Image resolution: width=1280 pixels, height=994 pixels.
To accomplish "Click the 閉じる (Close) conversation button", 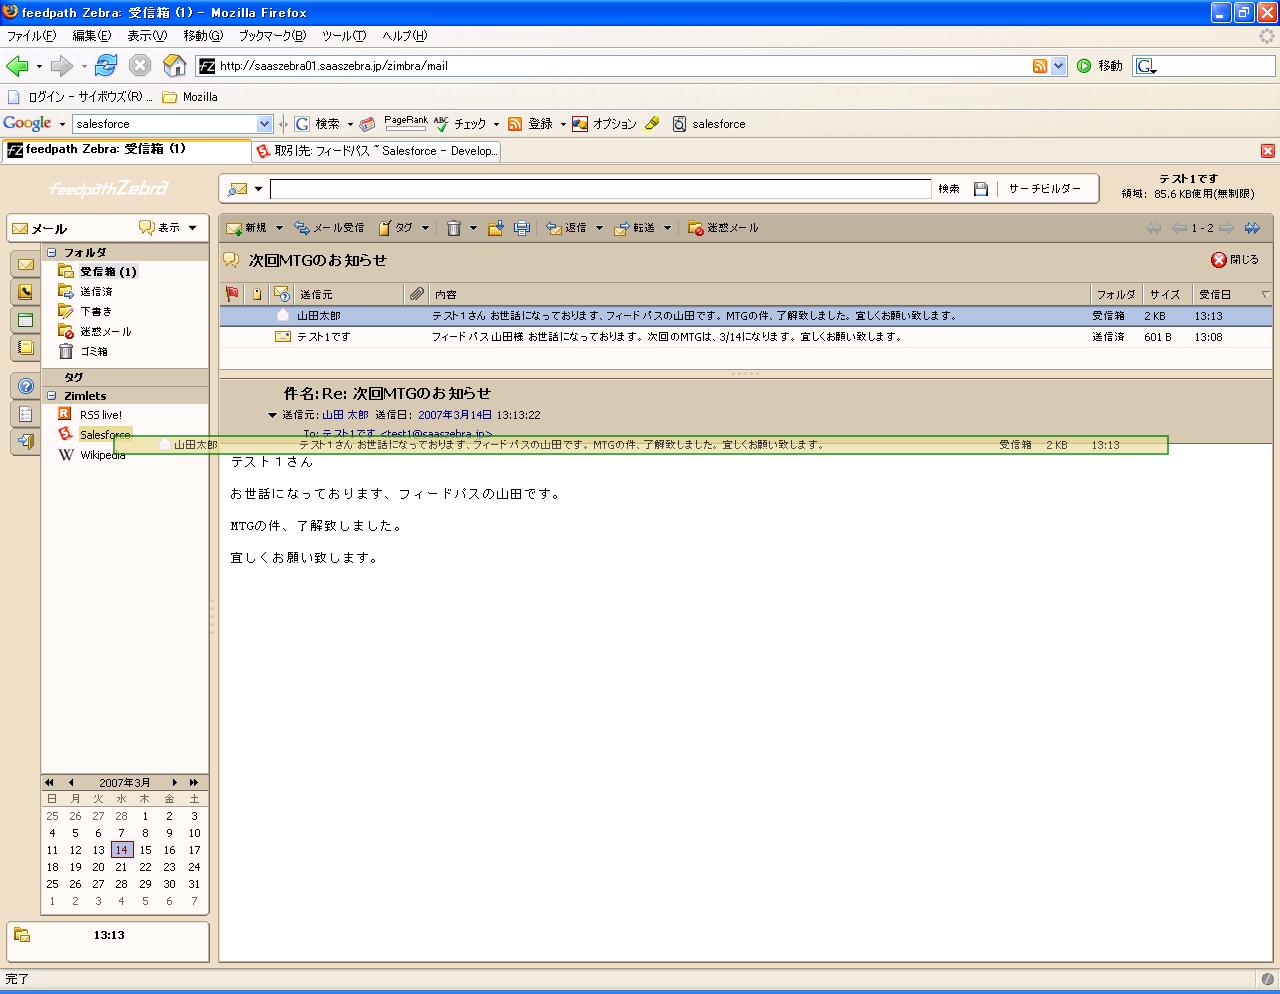I will coord(1235,260).
